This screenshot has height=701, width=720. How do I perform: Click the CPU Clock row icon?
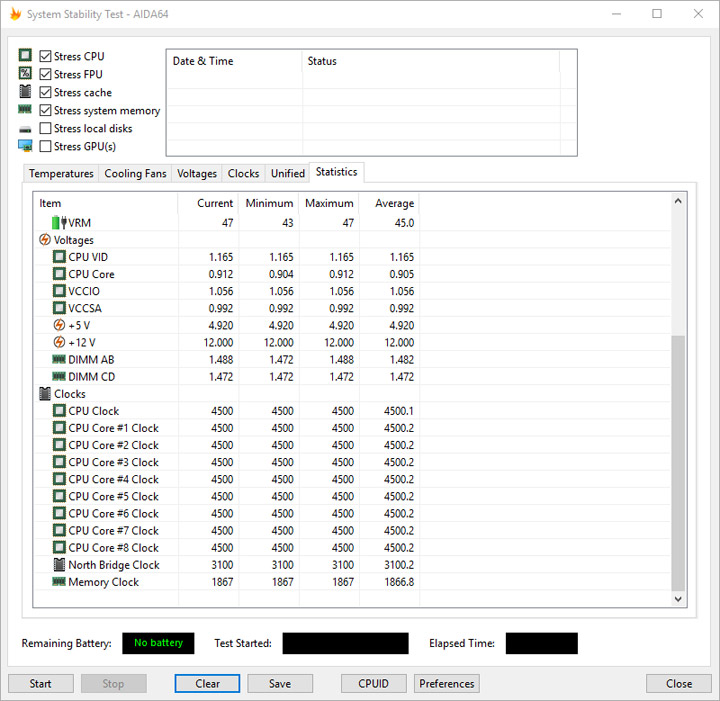click(59, 410)
